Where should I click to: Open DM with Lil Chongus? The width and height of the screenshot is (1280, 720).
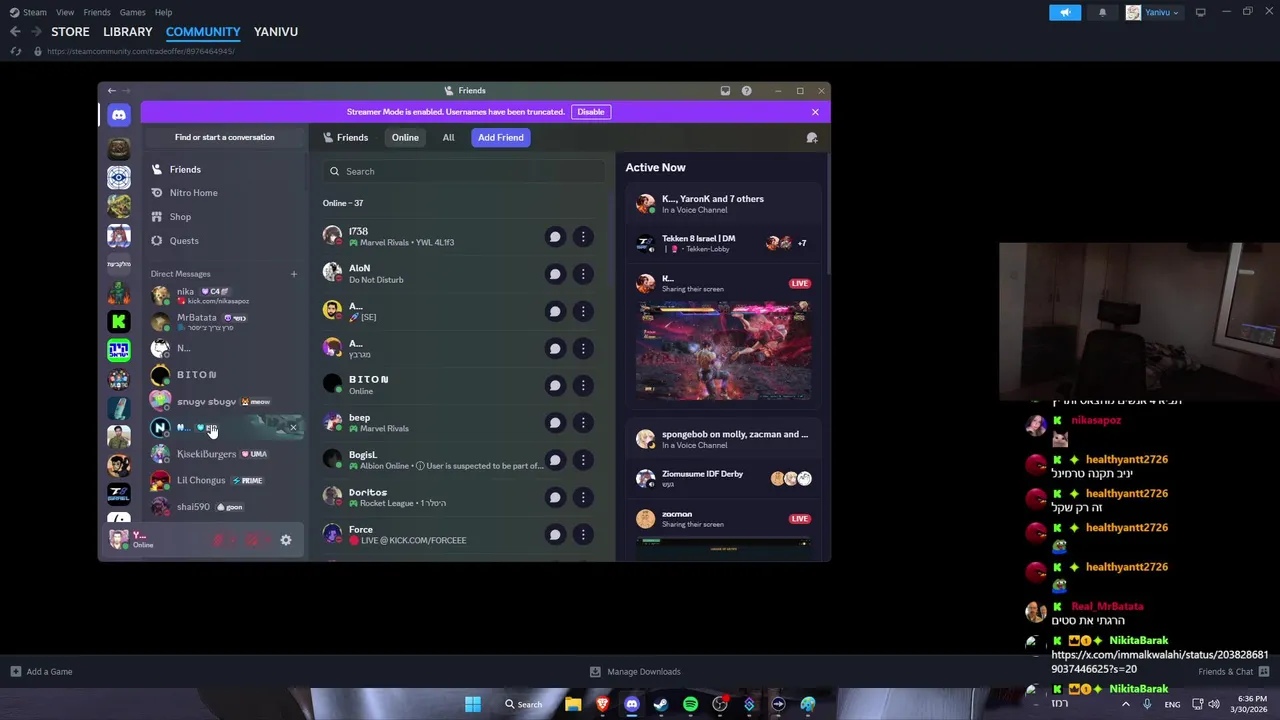click(x=226, y=481)
